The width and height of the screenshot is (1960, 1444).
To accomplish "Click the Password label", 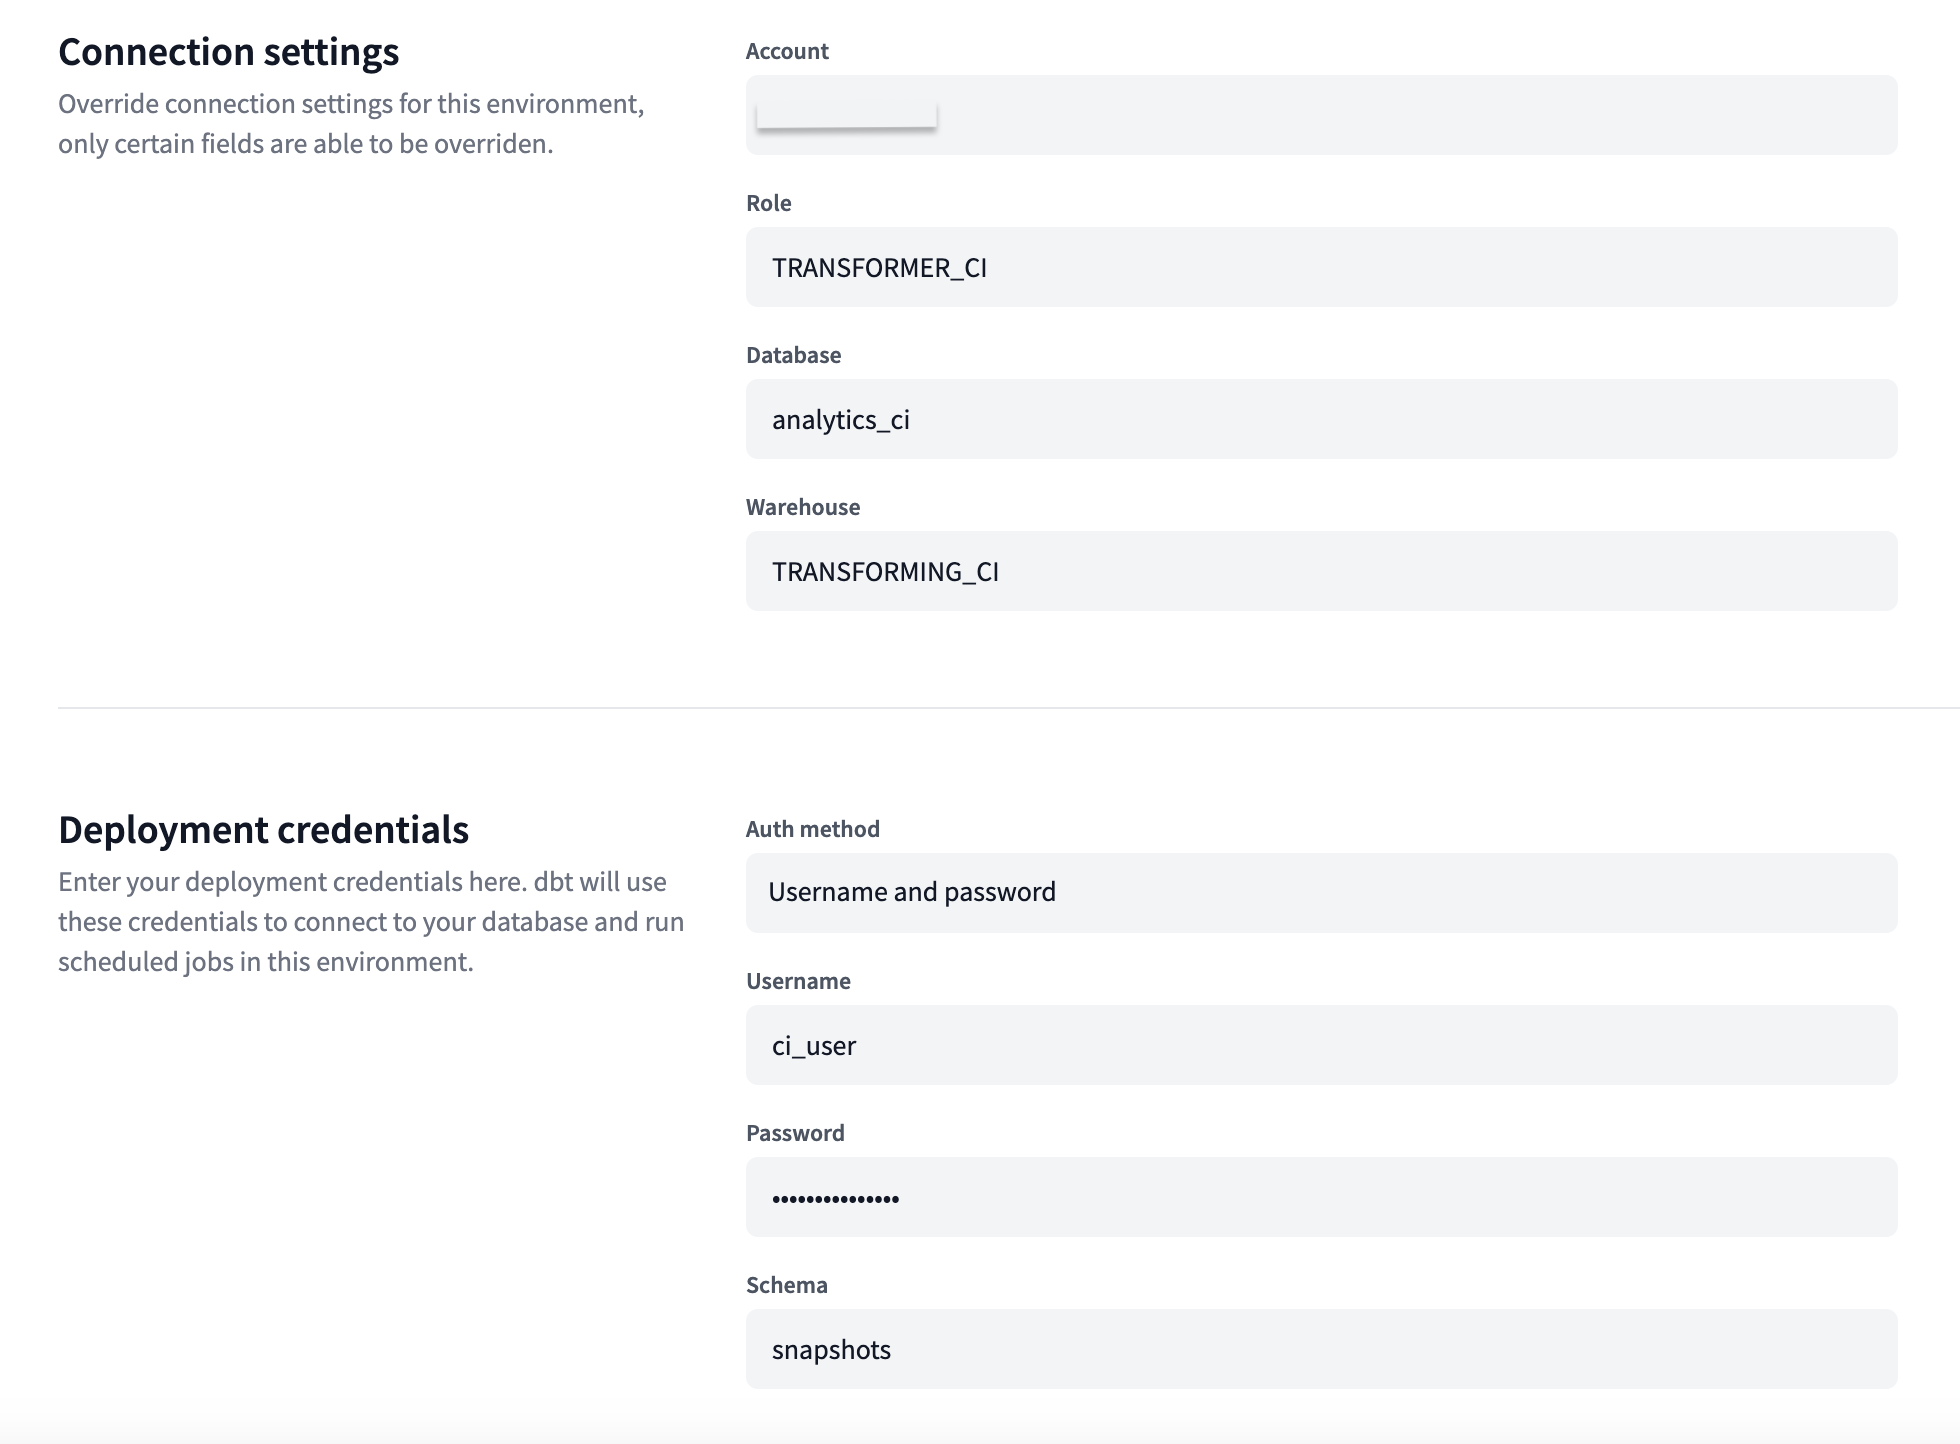I will 795,1133.
